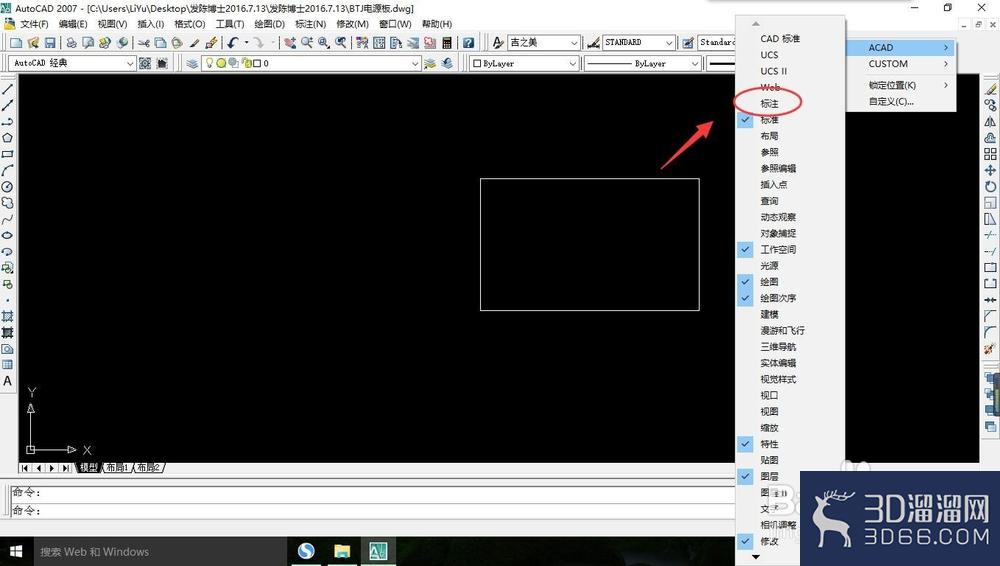
Task: Expand the CUSTOM submenu
Action: pos(901,64)
